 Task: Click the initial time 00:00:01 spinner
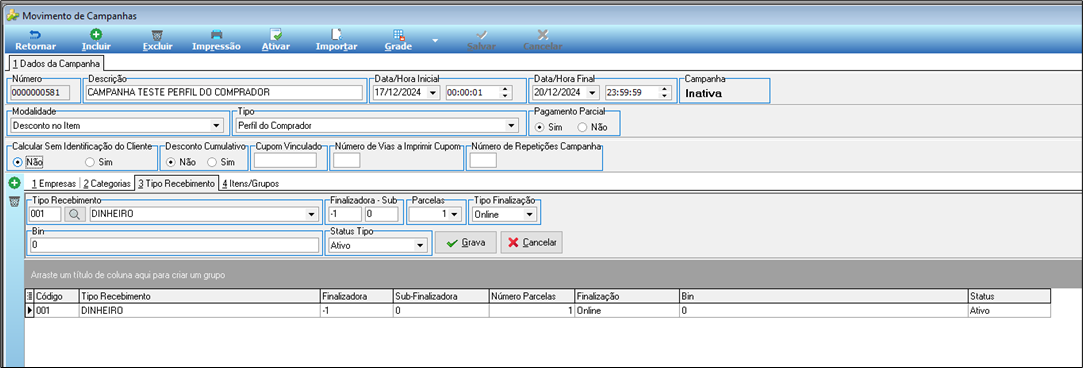(505, 92)
